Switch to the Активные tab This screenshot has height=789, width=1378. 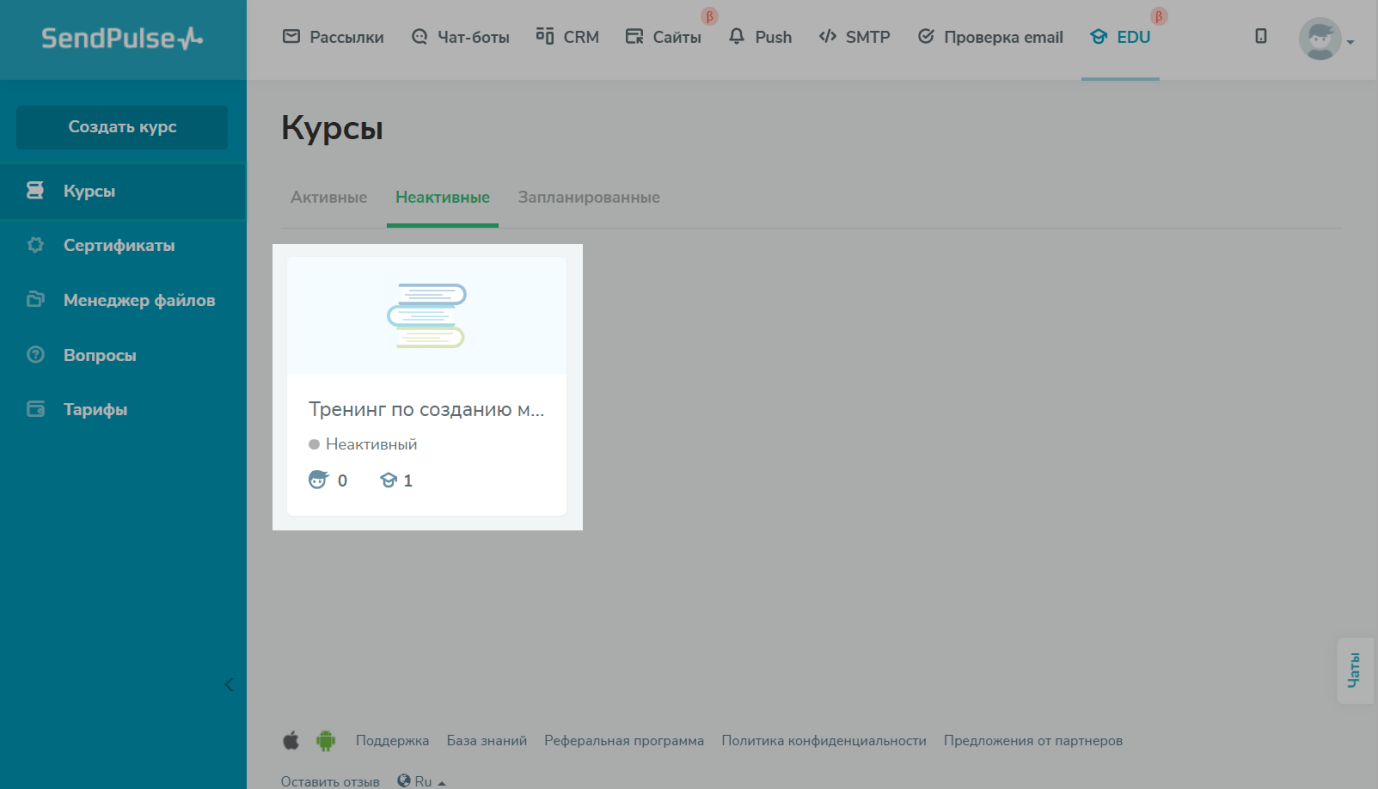click(x=328, y=197)
